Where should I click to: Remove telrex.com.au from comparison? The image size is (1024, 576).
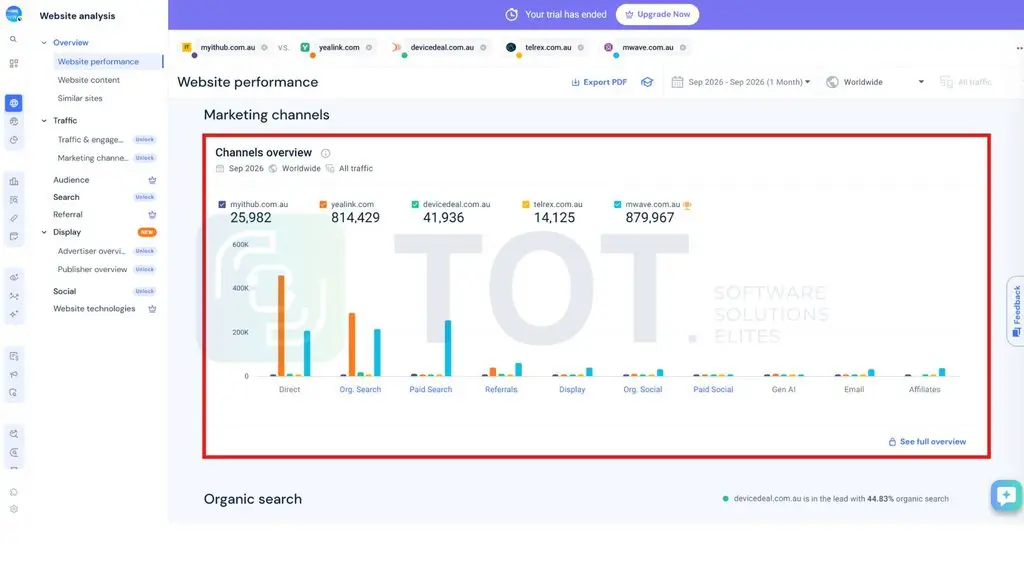(581, 48)
